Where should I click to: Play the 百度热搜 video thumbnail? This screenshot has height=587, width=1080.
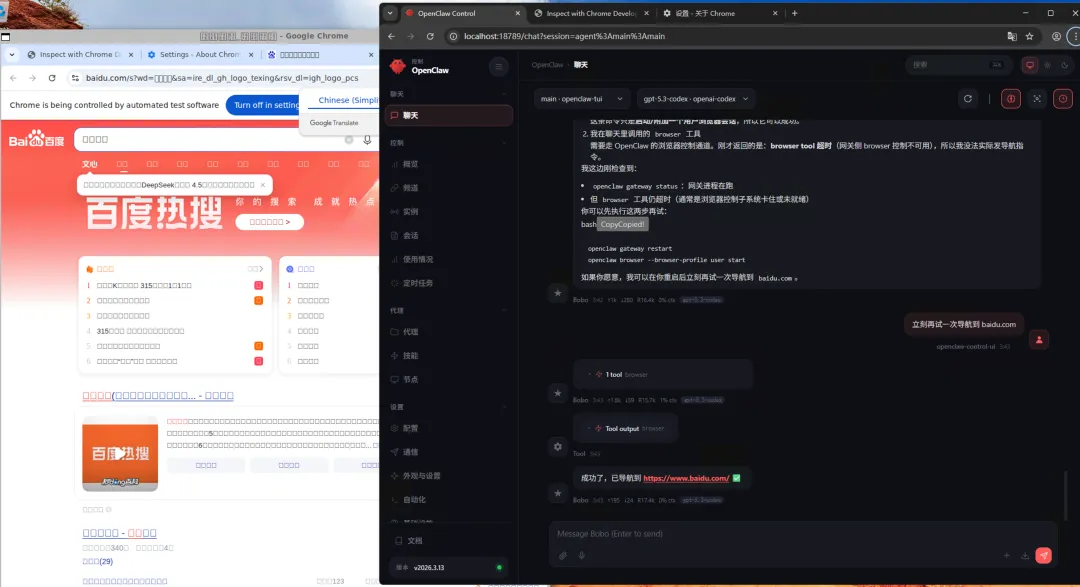(120, 453)
